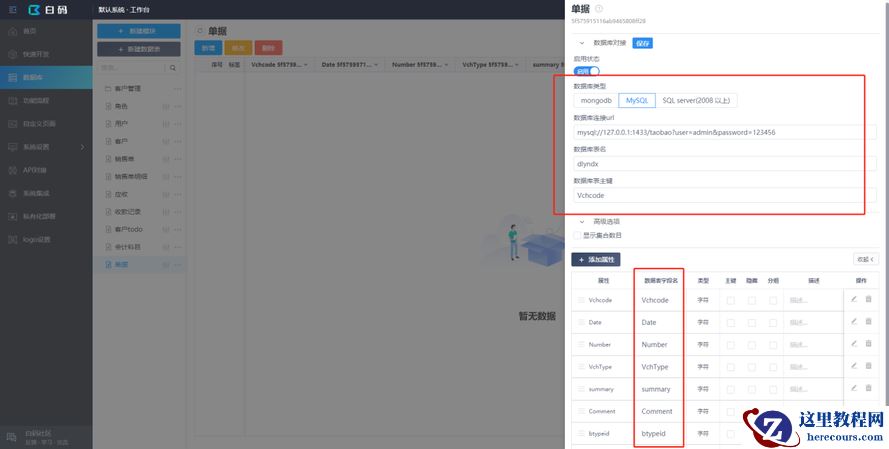
Task: Click the primary key field containing Vchcode
Action: pos(725,195)
